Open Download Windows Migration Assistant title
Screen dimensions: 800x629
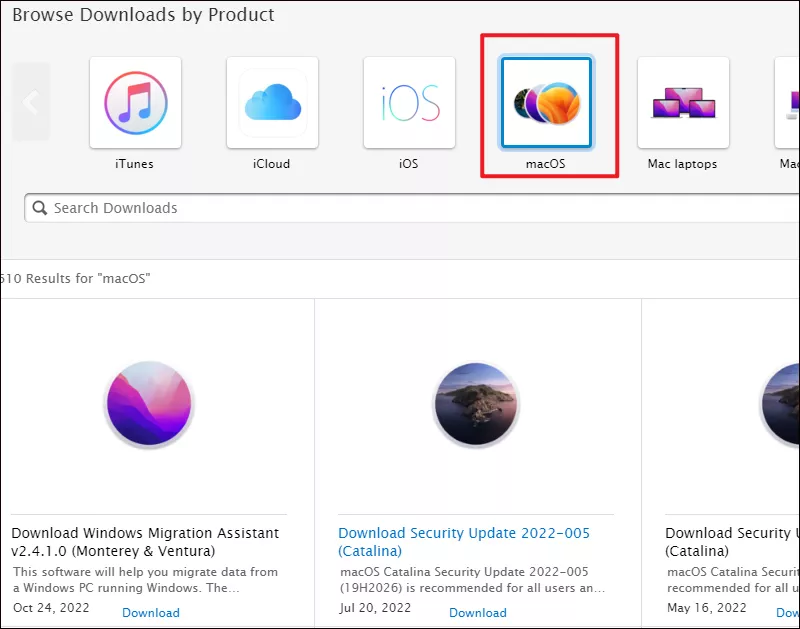145,542
